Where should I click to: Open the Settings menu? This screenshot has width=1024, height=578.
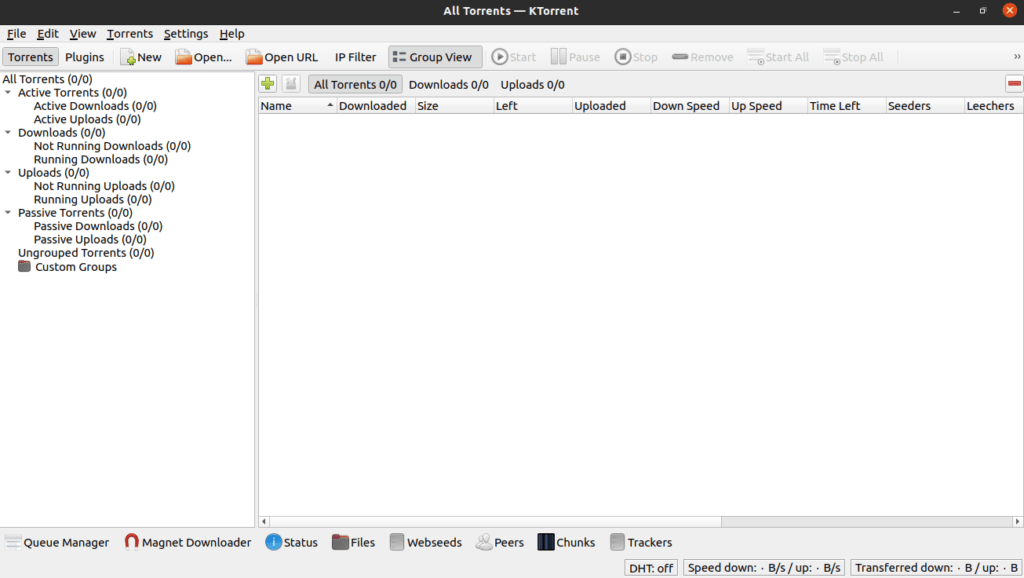[186, 34]
